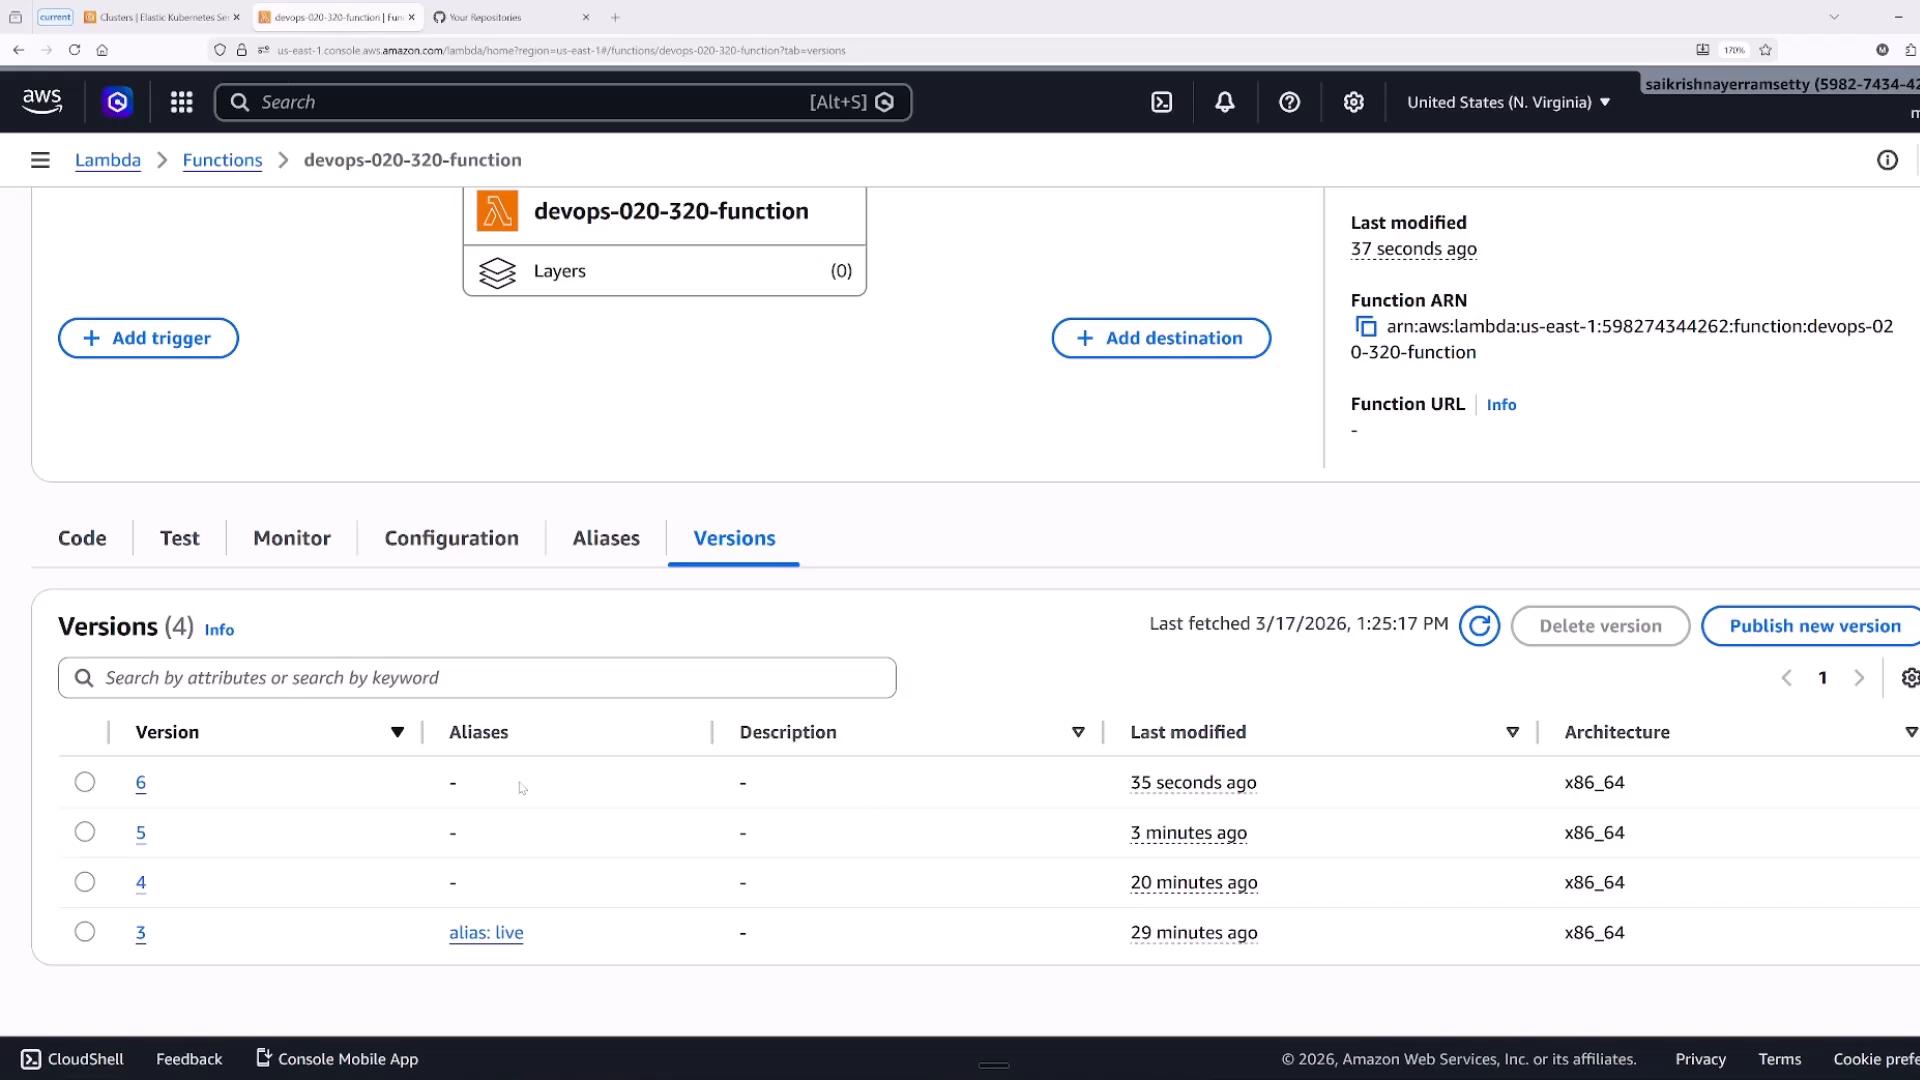Click the Add trigger button
Screen dimensions: 1920x1080
[148, 338]
